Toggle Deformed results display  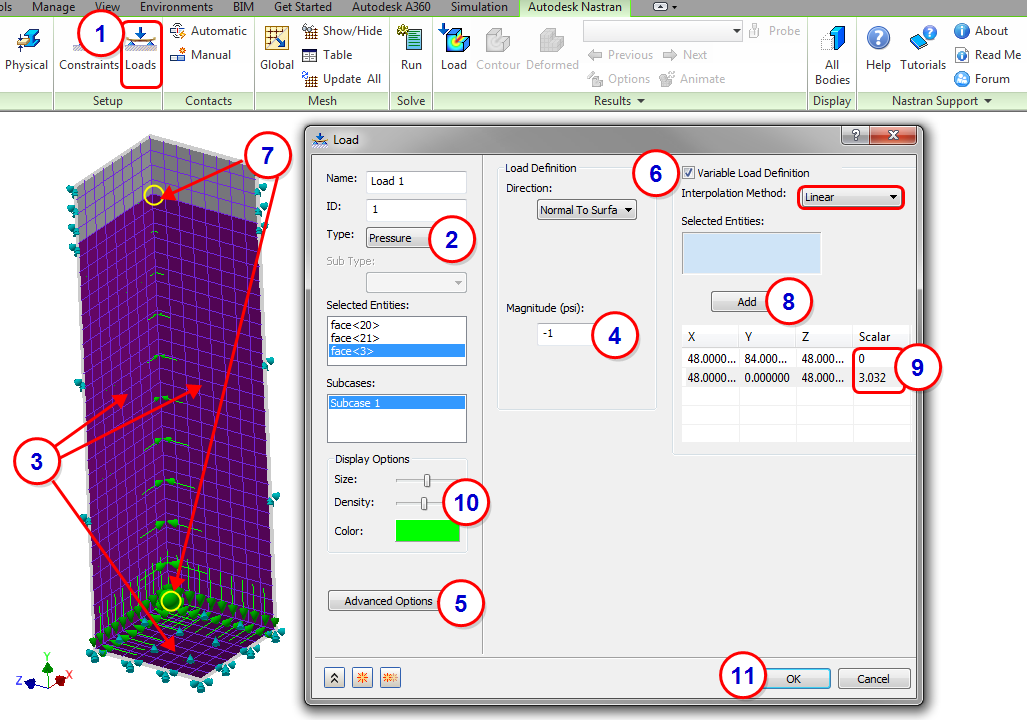click(x=552, y=49)
